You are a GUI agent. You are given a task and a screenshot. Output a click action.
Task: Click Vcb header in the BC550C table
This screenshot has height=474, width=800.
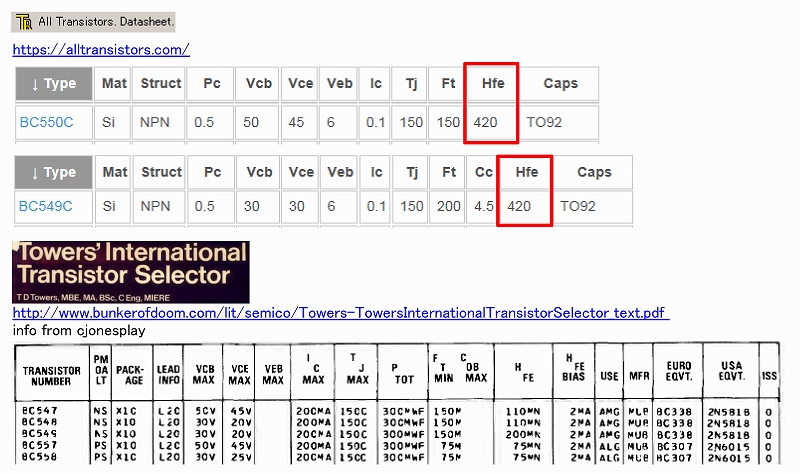258,84
